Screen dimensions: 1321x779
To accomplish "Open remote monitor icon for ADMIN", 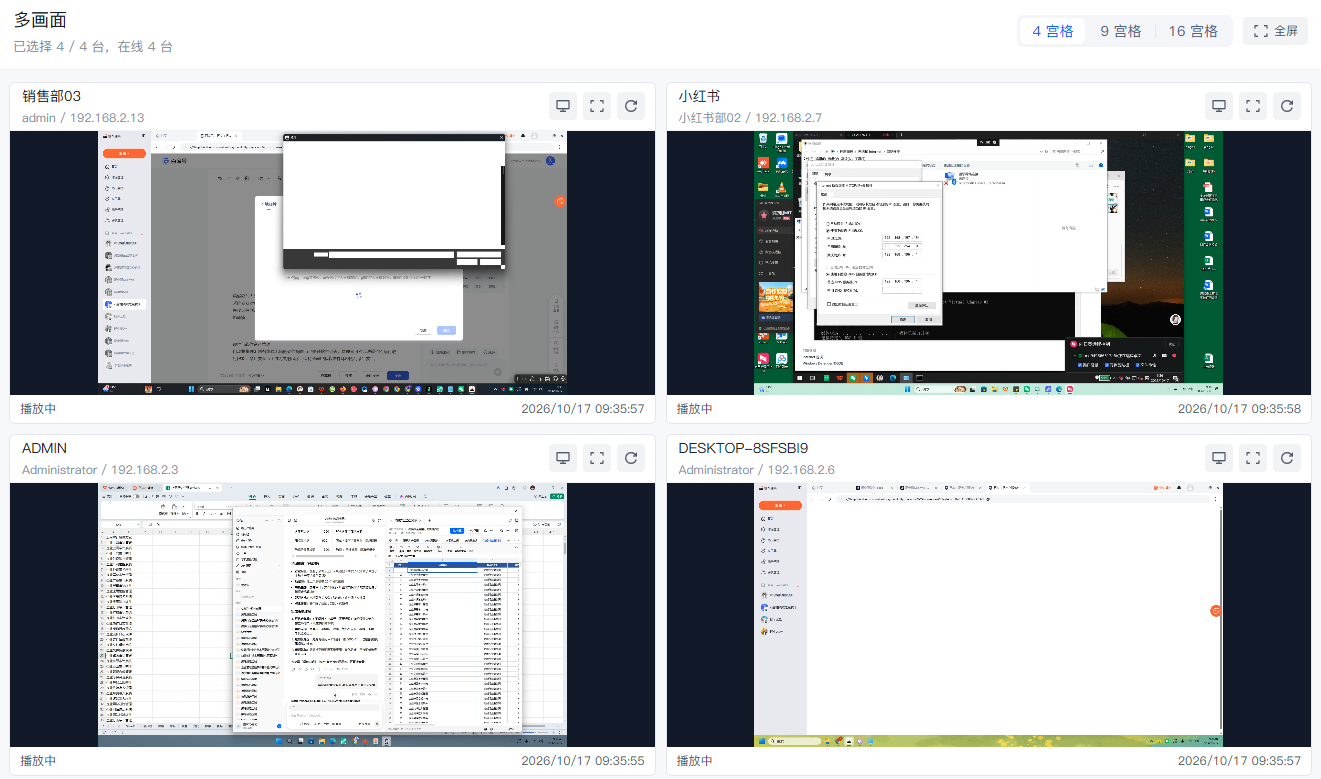I will click(x=563, y=458).
